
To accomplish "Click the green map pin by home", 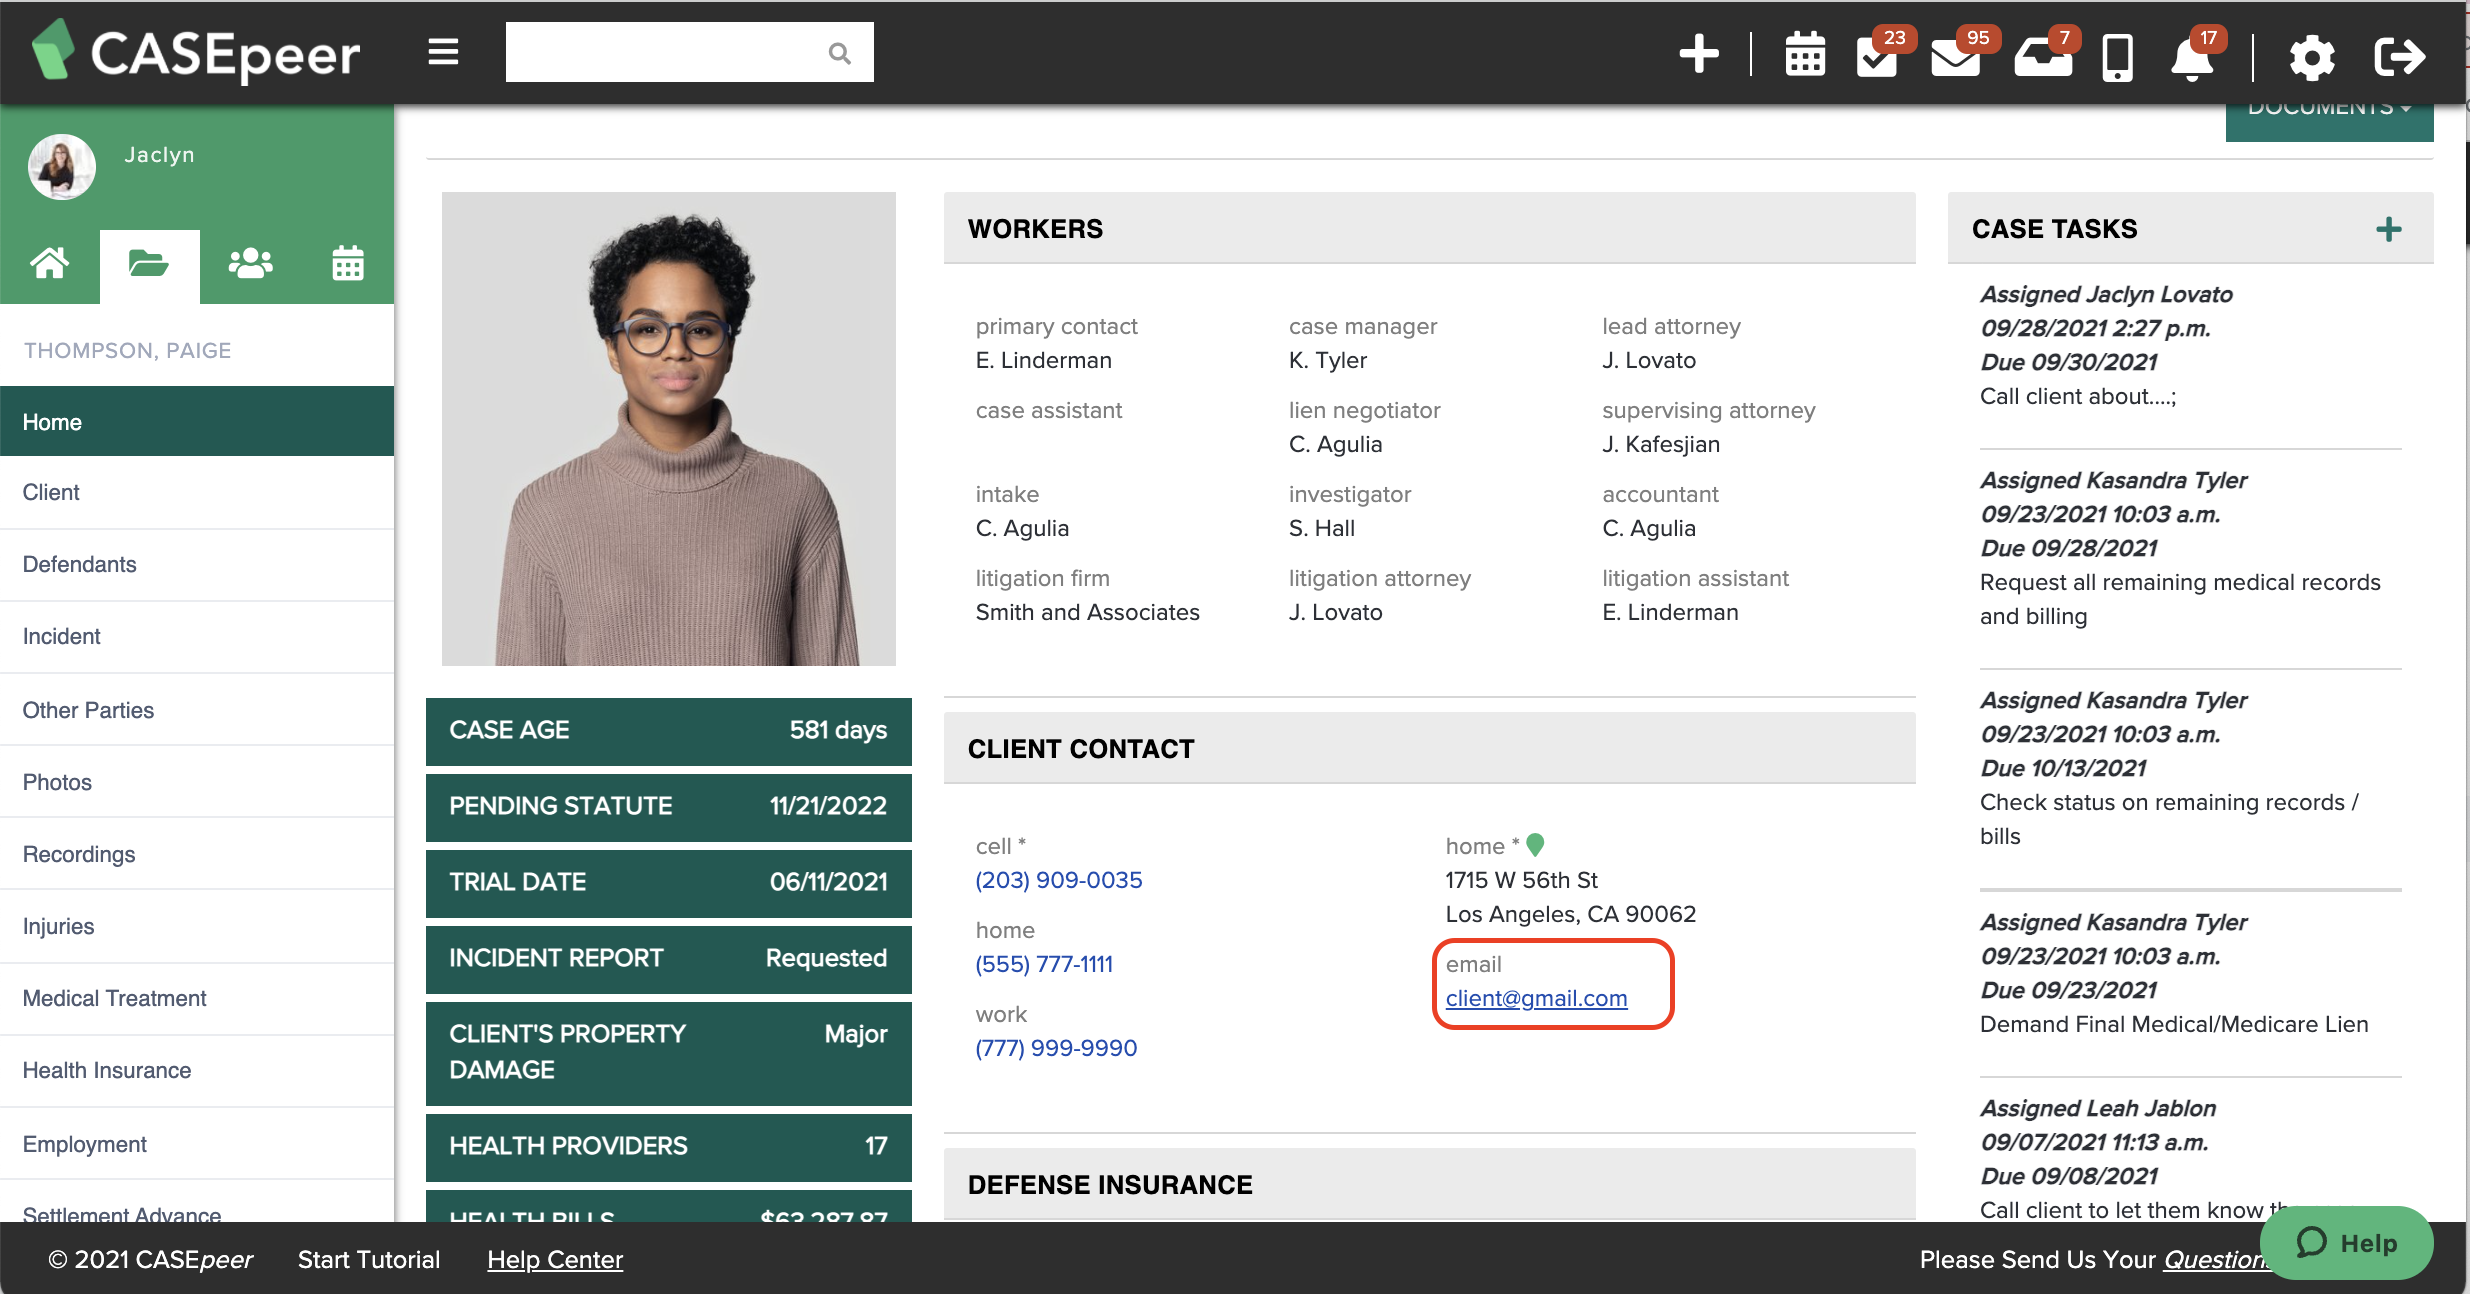I will click(1536, 845).
